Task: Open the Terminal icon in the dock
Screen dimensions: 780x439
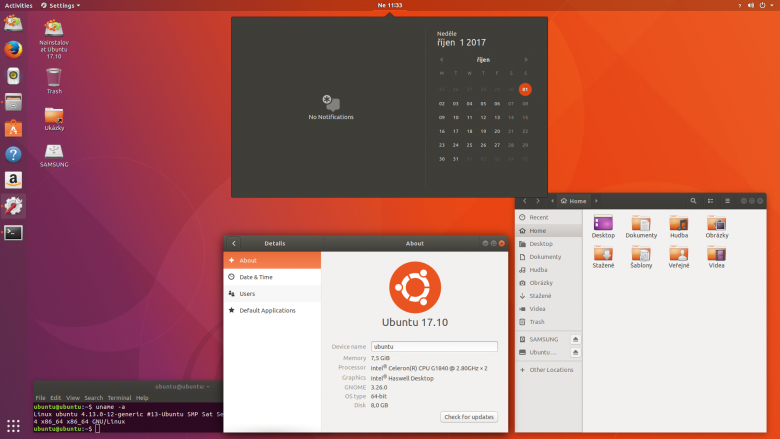Action: click(13, 233)
